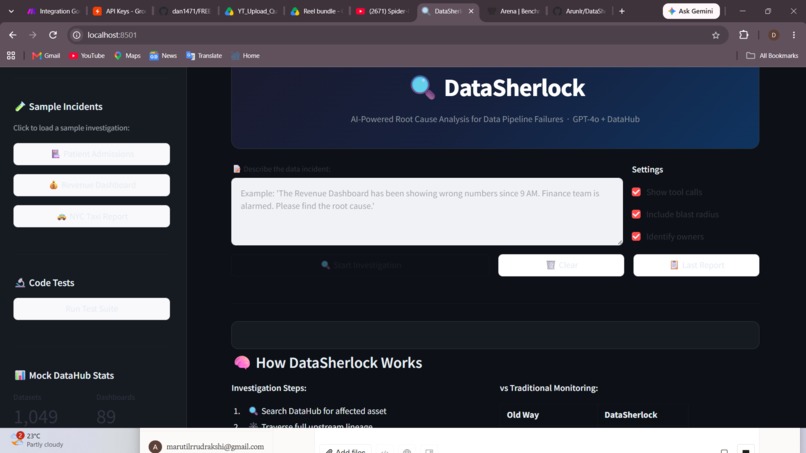Switch to the API Keys tab
This screenshot has width=806, height=453.
120,11
